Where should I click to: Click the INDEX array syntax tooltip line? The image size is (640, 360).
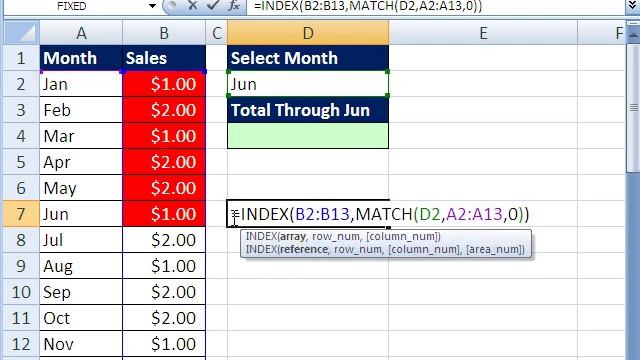click(x=343, y=236)
